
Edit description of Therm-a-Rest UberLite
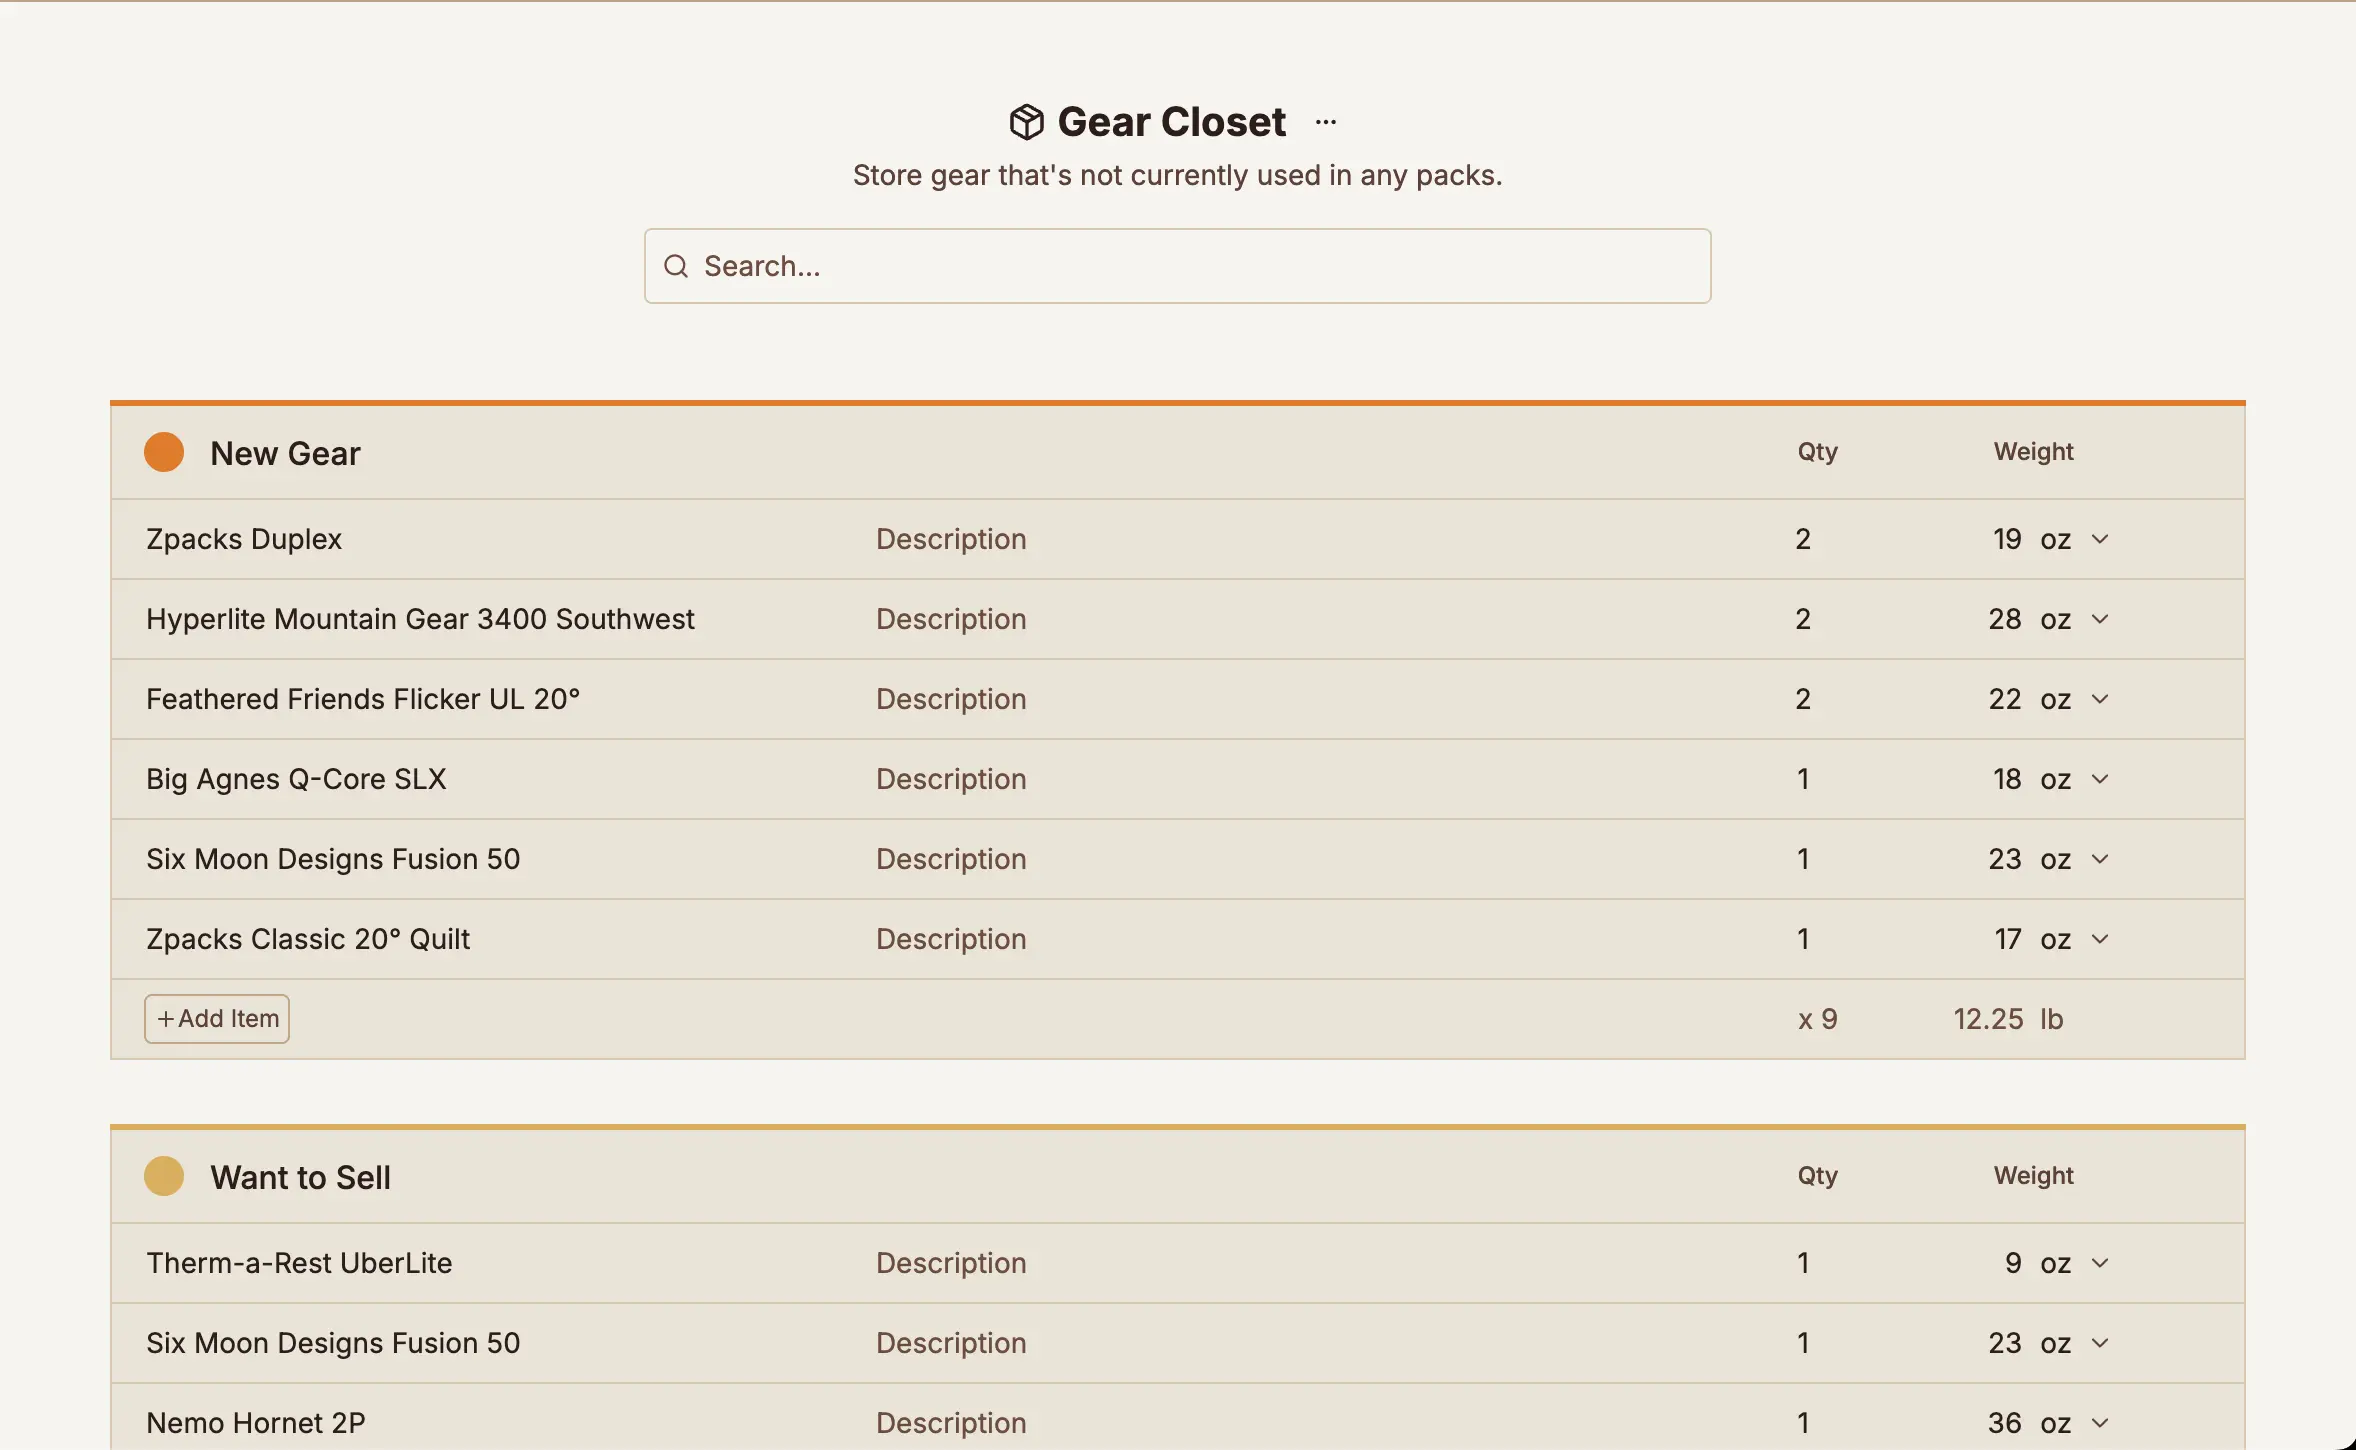click(x=951, y=1263)
